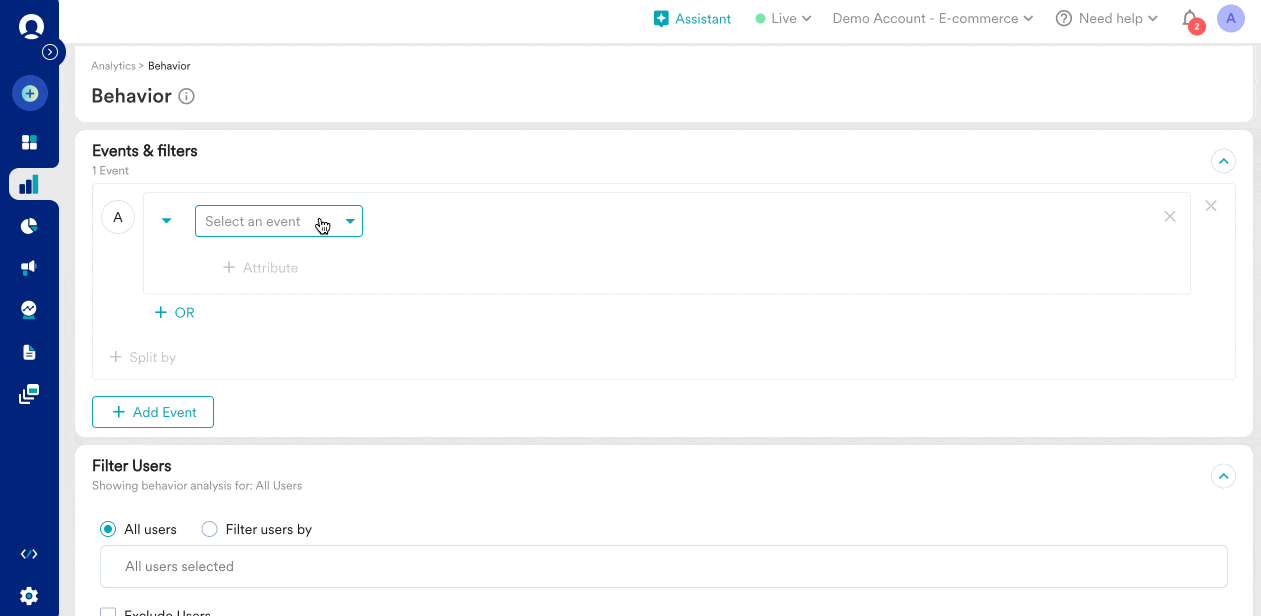Open the code brackets icon in sidebar
The height and width of the screenshot is (616, 1261).
29,554
